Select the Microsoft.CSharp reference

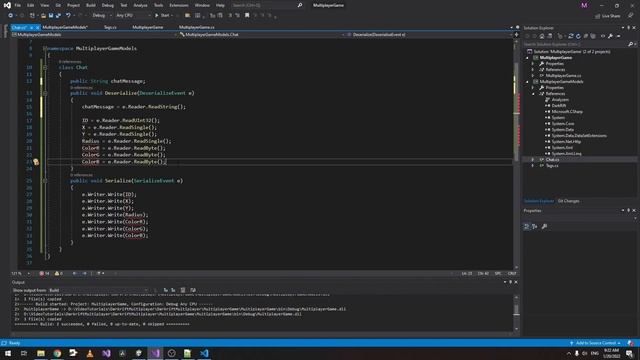tap(567, 111)
